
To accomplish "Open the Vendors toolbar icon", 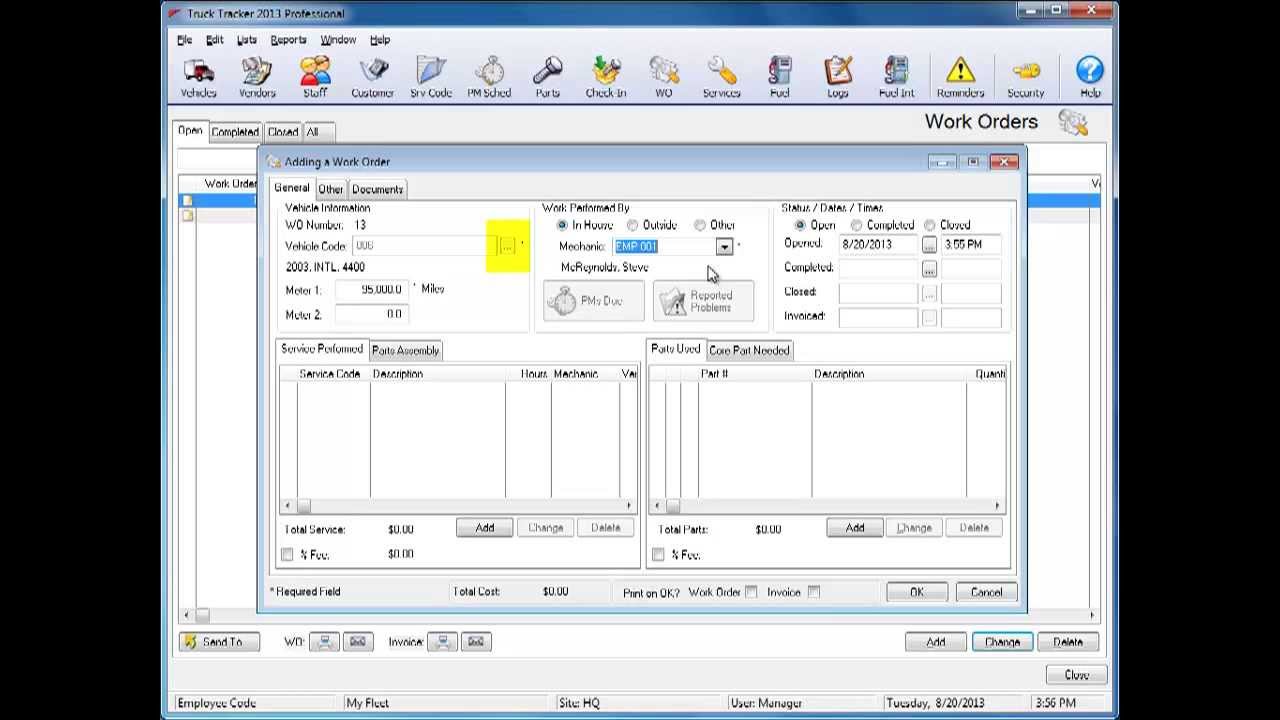I will click(257, 78).
